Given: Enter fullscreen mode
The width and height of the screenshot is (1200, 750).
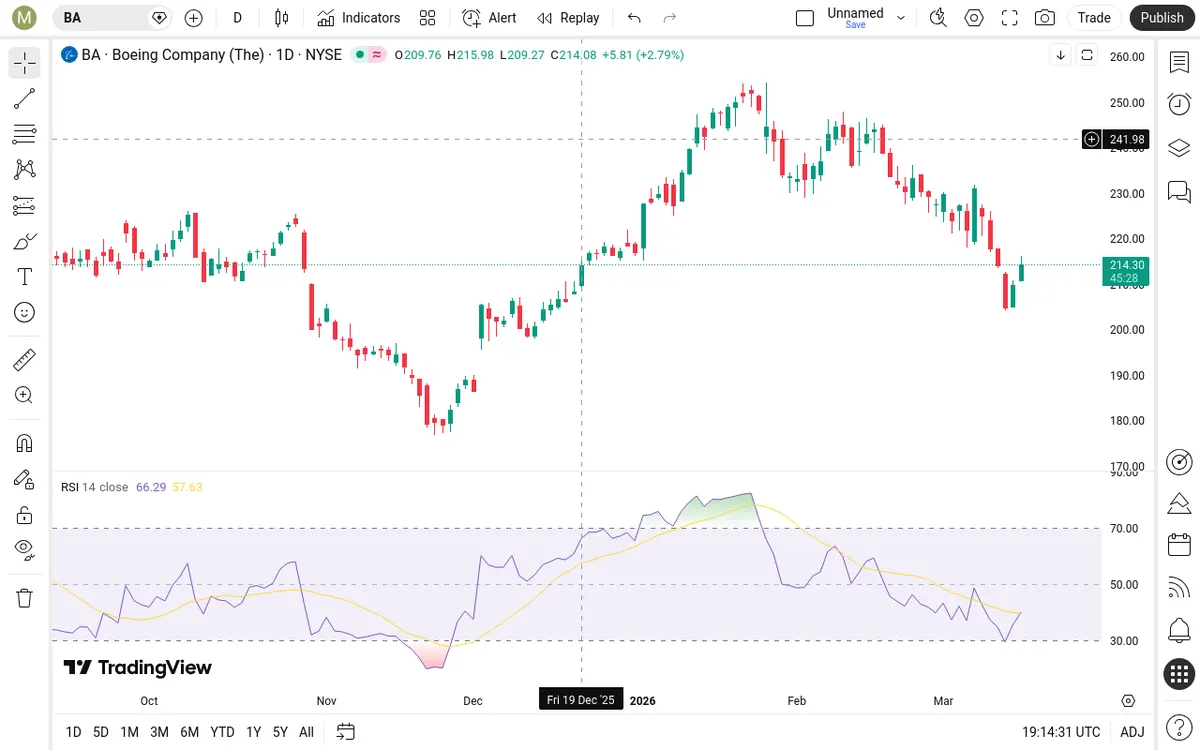Looking at the screenshot, I should click(1010, 18).
